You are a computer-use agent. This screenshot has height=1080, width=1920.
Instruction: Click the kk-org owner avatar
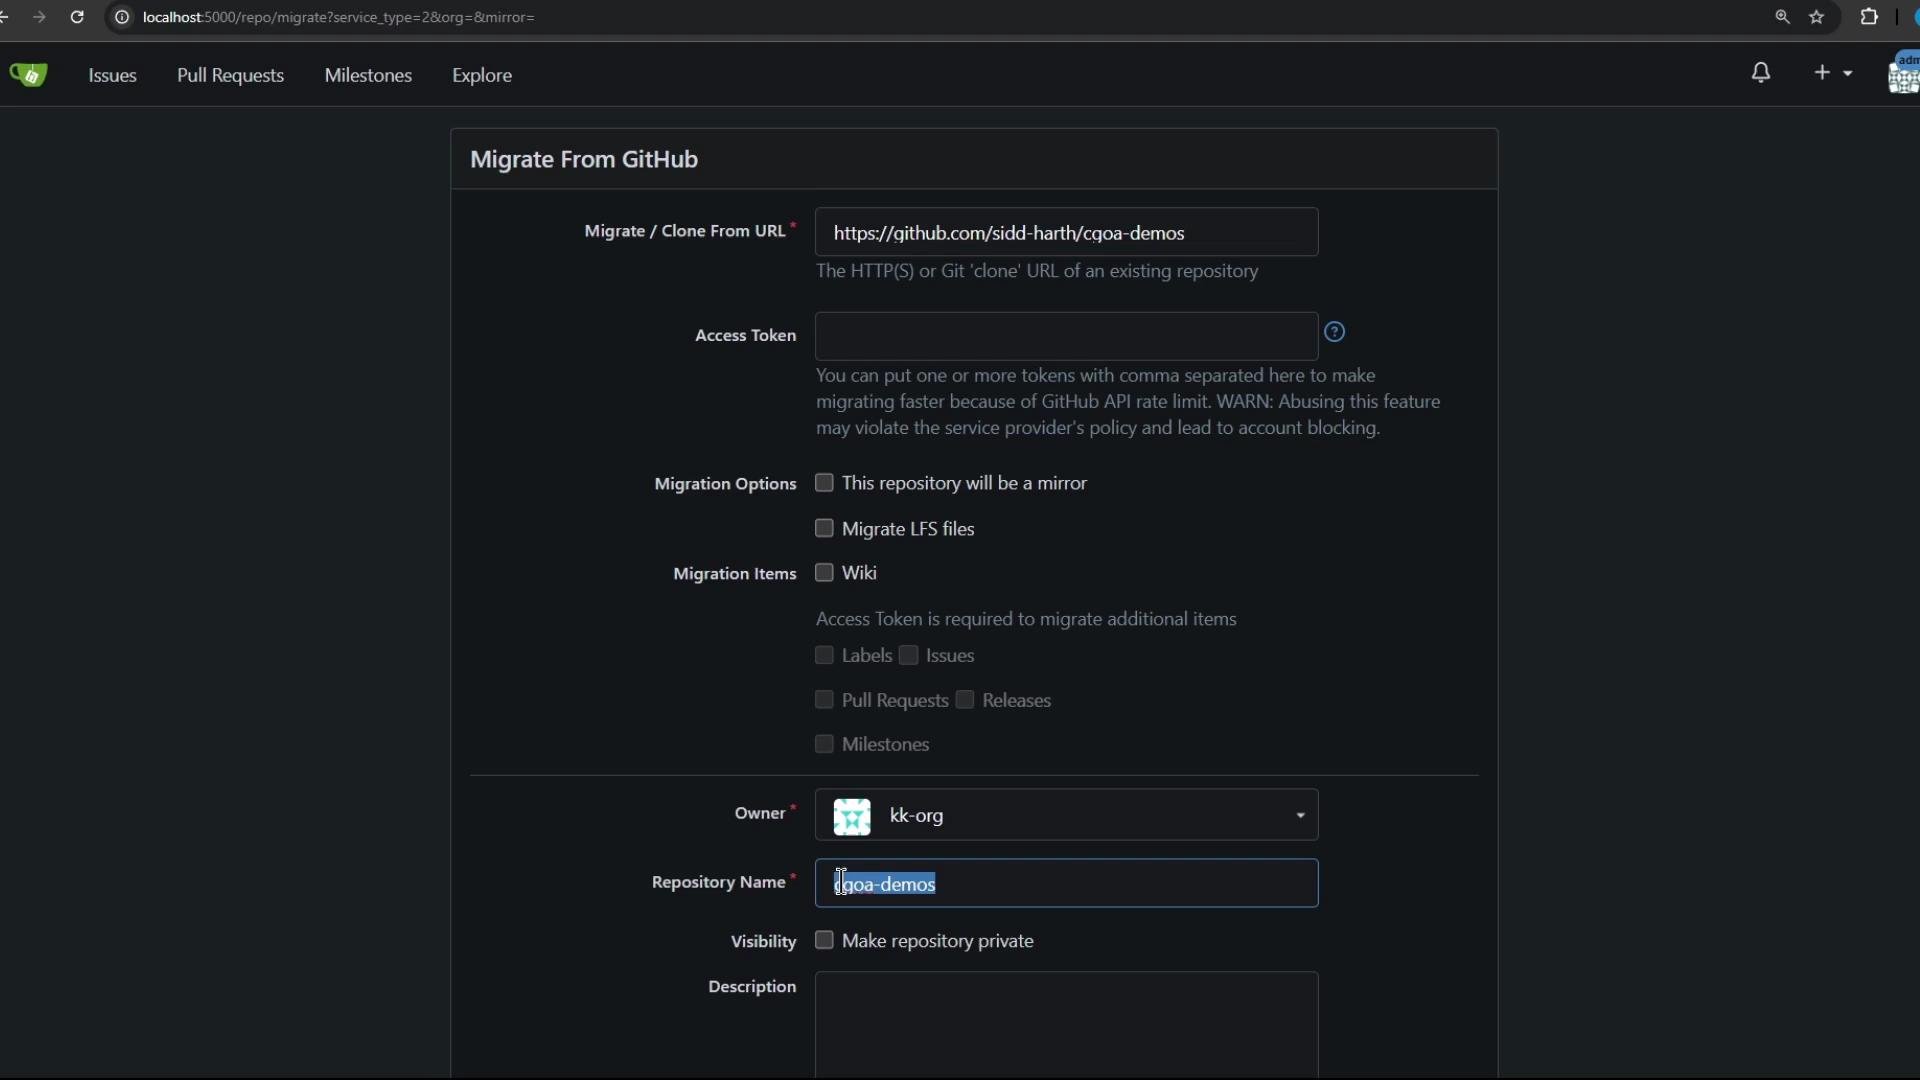[852, 816]
